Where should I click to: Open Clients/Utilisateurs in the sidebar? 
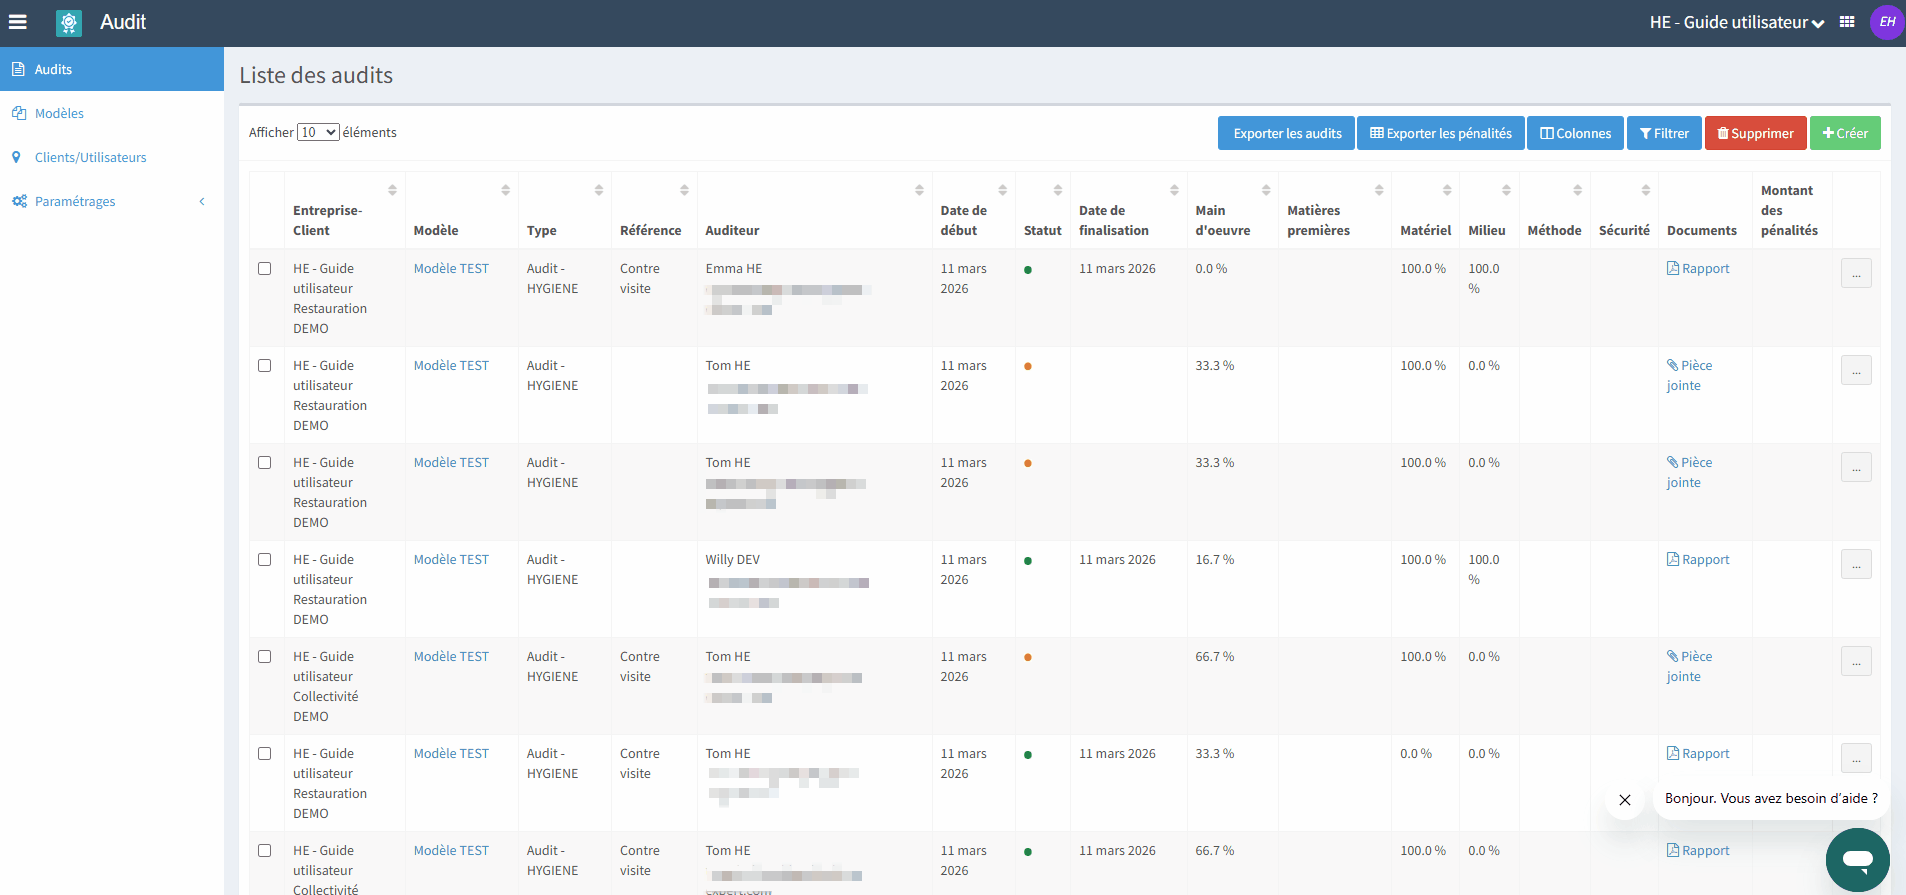[90, 157]
